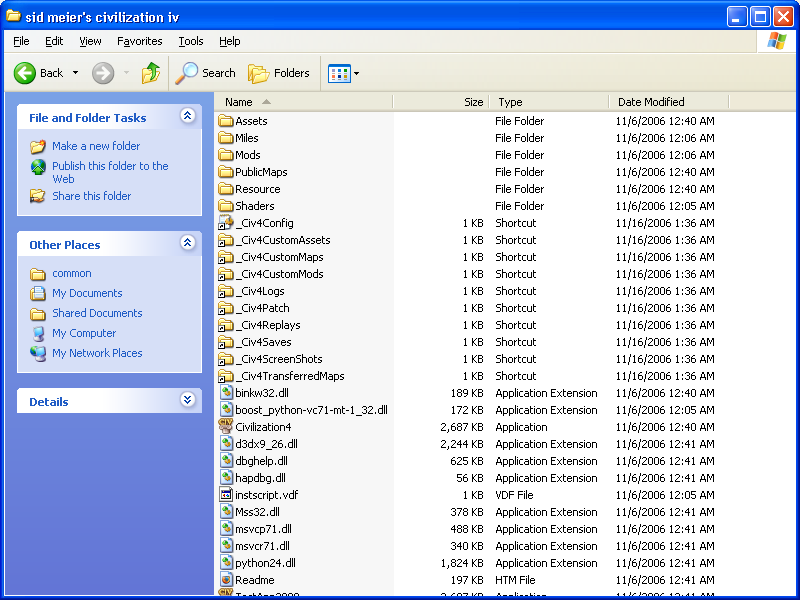Click the My Documents link
The height and width of the screenshot is (600, 800).
tap(87, 293)
